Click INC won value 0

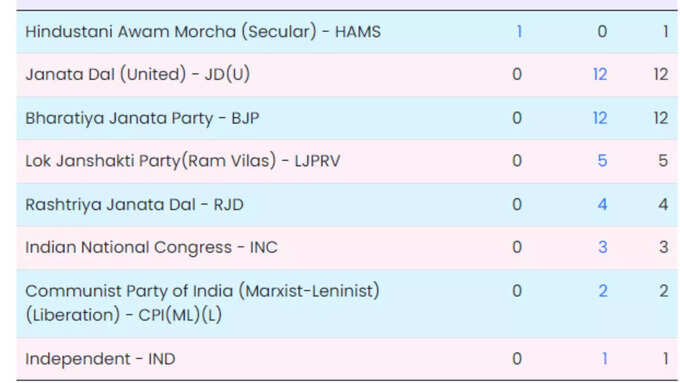pos(517,247)
